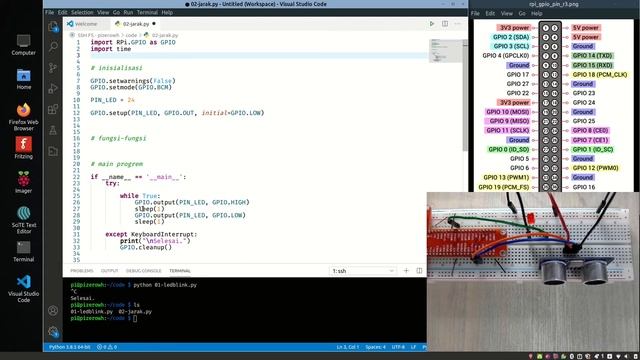The width and height of the screenshot is (640, 360).
Task: Click line 'except KeyboardInterrupt:'
Action: click(x=151, y=234)
